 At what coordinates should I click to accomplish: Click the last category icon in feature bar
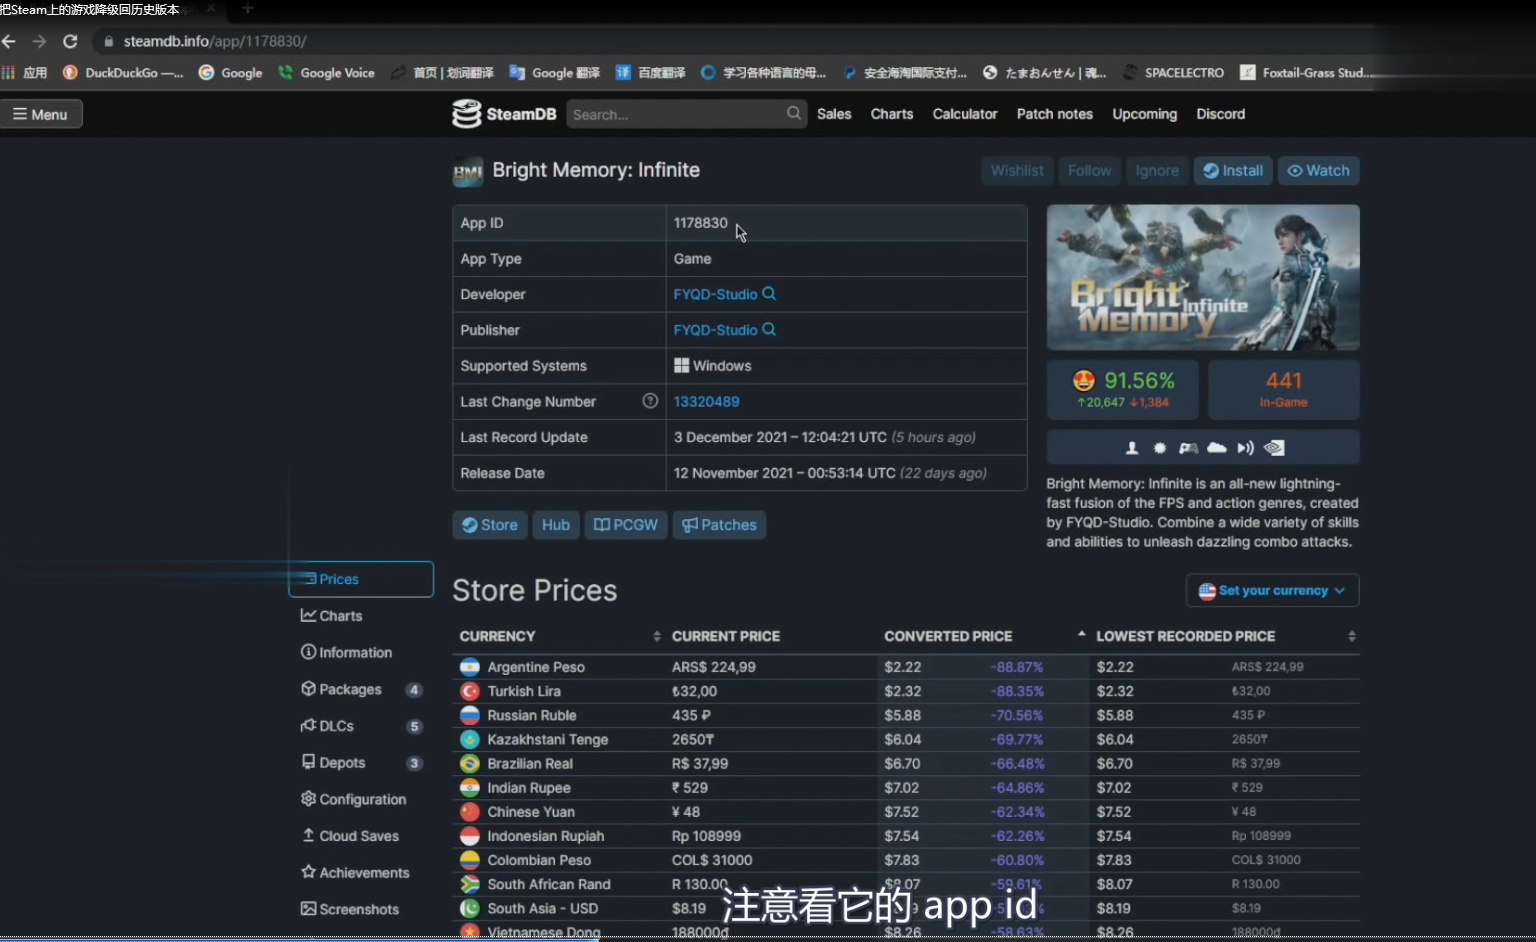(1275, 448)
